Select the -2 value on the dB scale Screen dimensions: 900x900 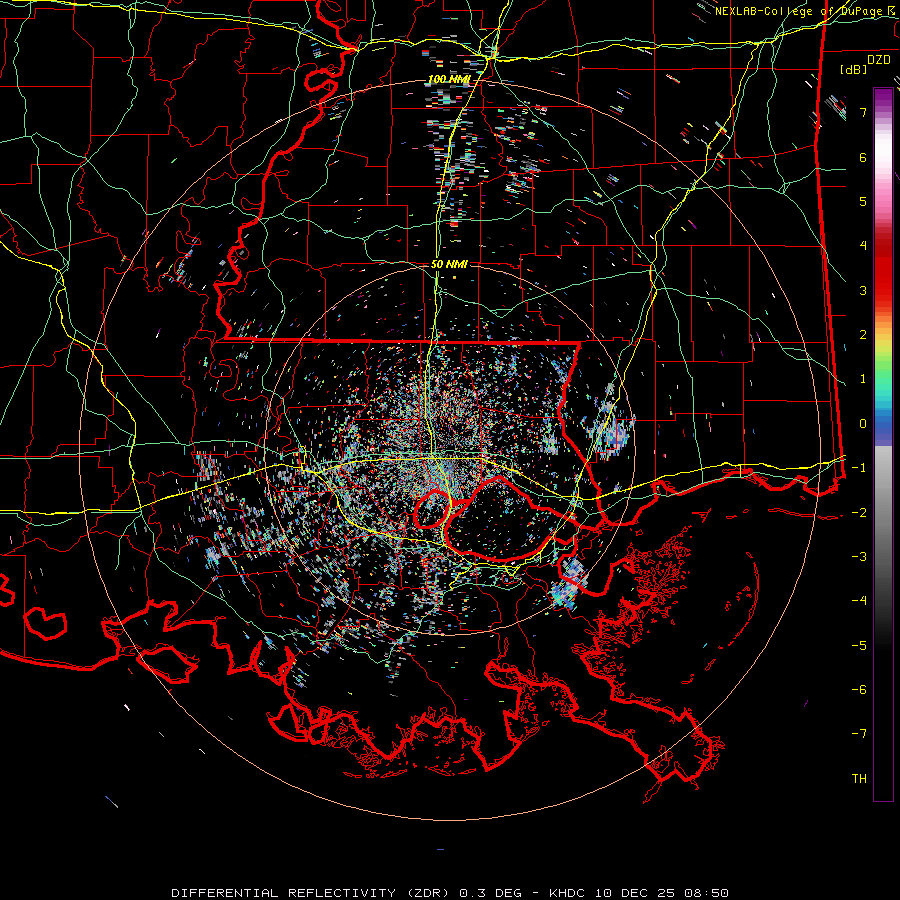pos(859,512)
